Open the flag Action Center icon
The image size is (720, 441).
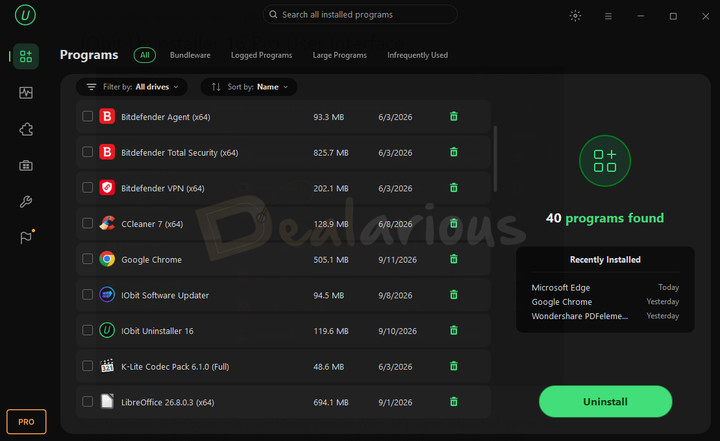(x=26, y=237)
